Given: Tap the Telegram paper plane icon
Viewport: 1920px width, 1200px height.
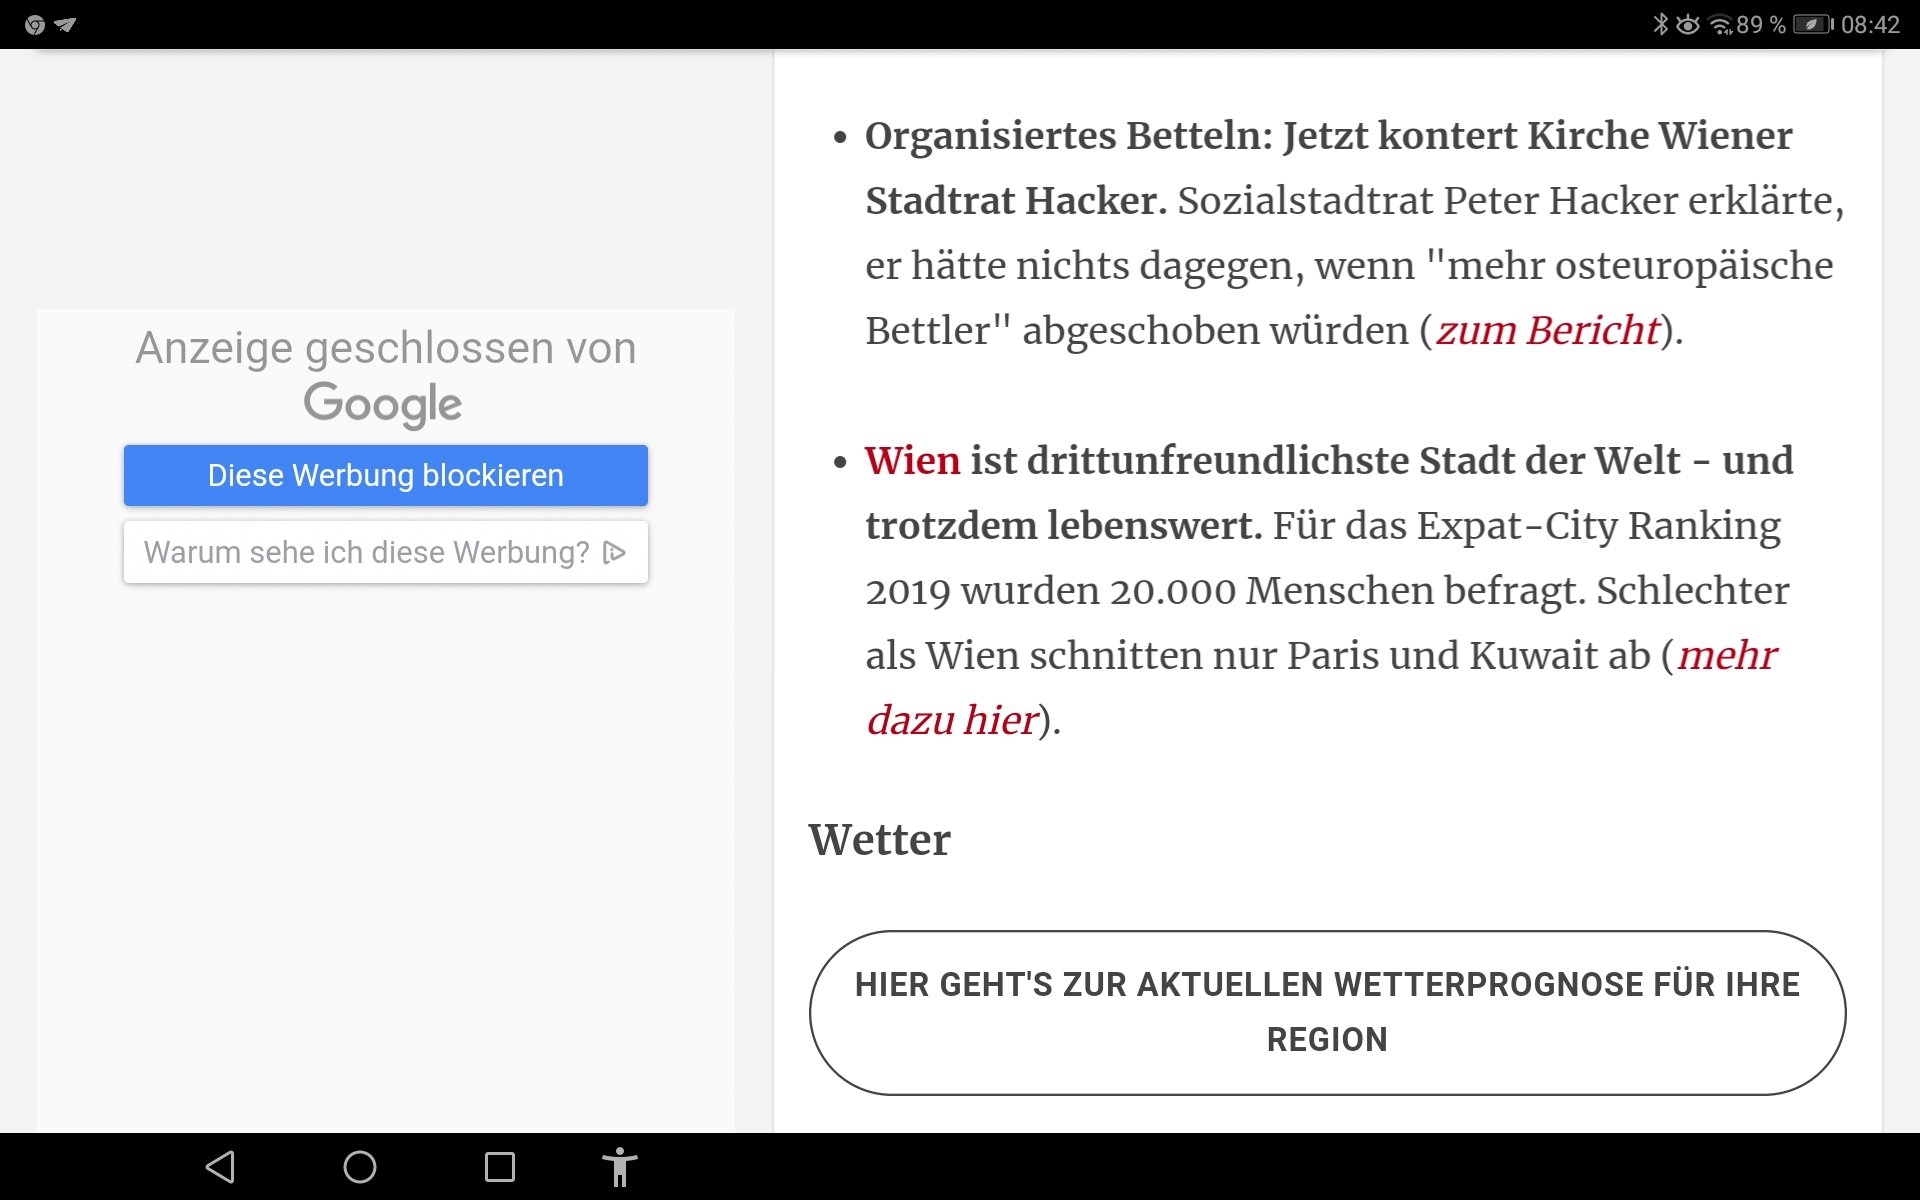Looking at the screenshot, I should 66,25.
